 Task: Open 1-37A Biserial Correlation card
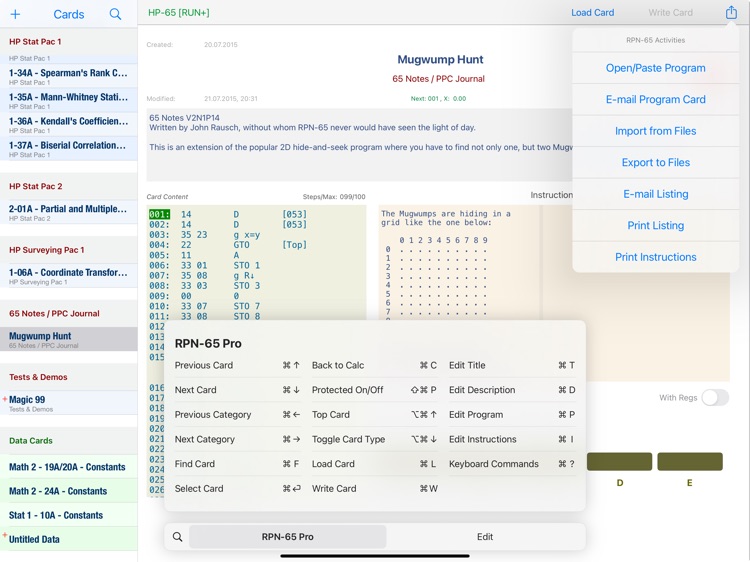68,149
